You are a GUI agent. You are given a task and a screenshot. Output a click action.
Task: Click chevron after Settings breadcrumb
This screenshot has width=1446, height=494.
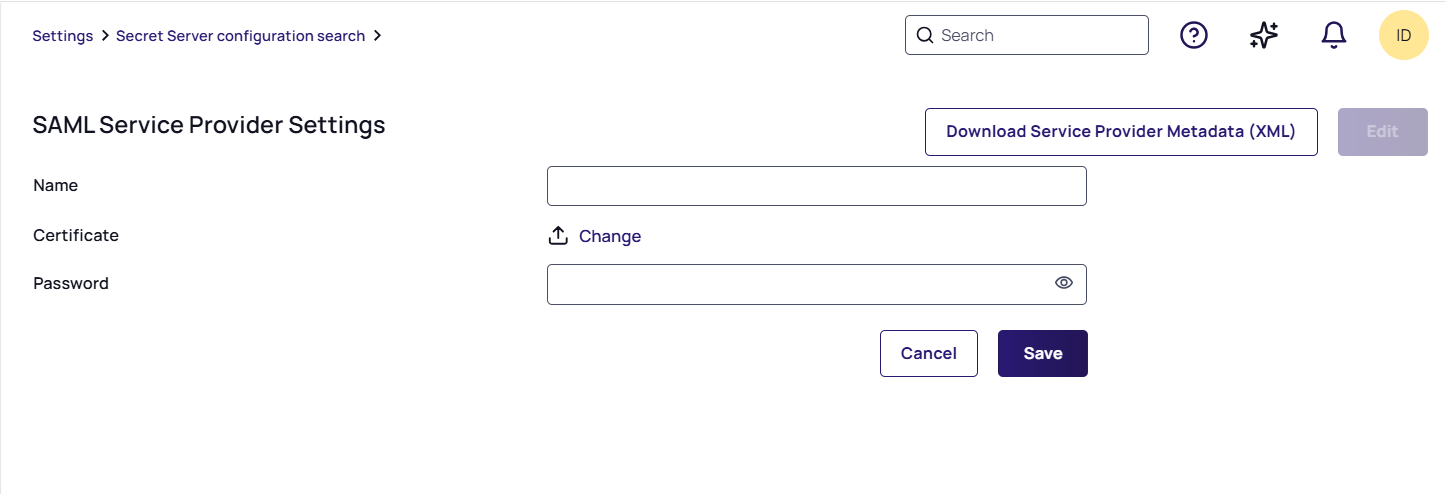pyautogui.click(x=105, y=36)
